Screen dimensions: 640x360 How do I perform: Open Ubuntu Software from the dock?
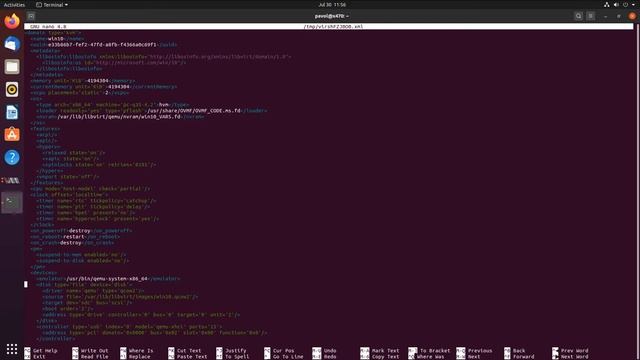[12, 135]
